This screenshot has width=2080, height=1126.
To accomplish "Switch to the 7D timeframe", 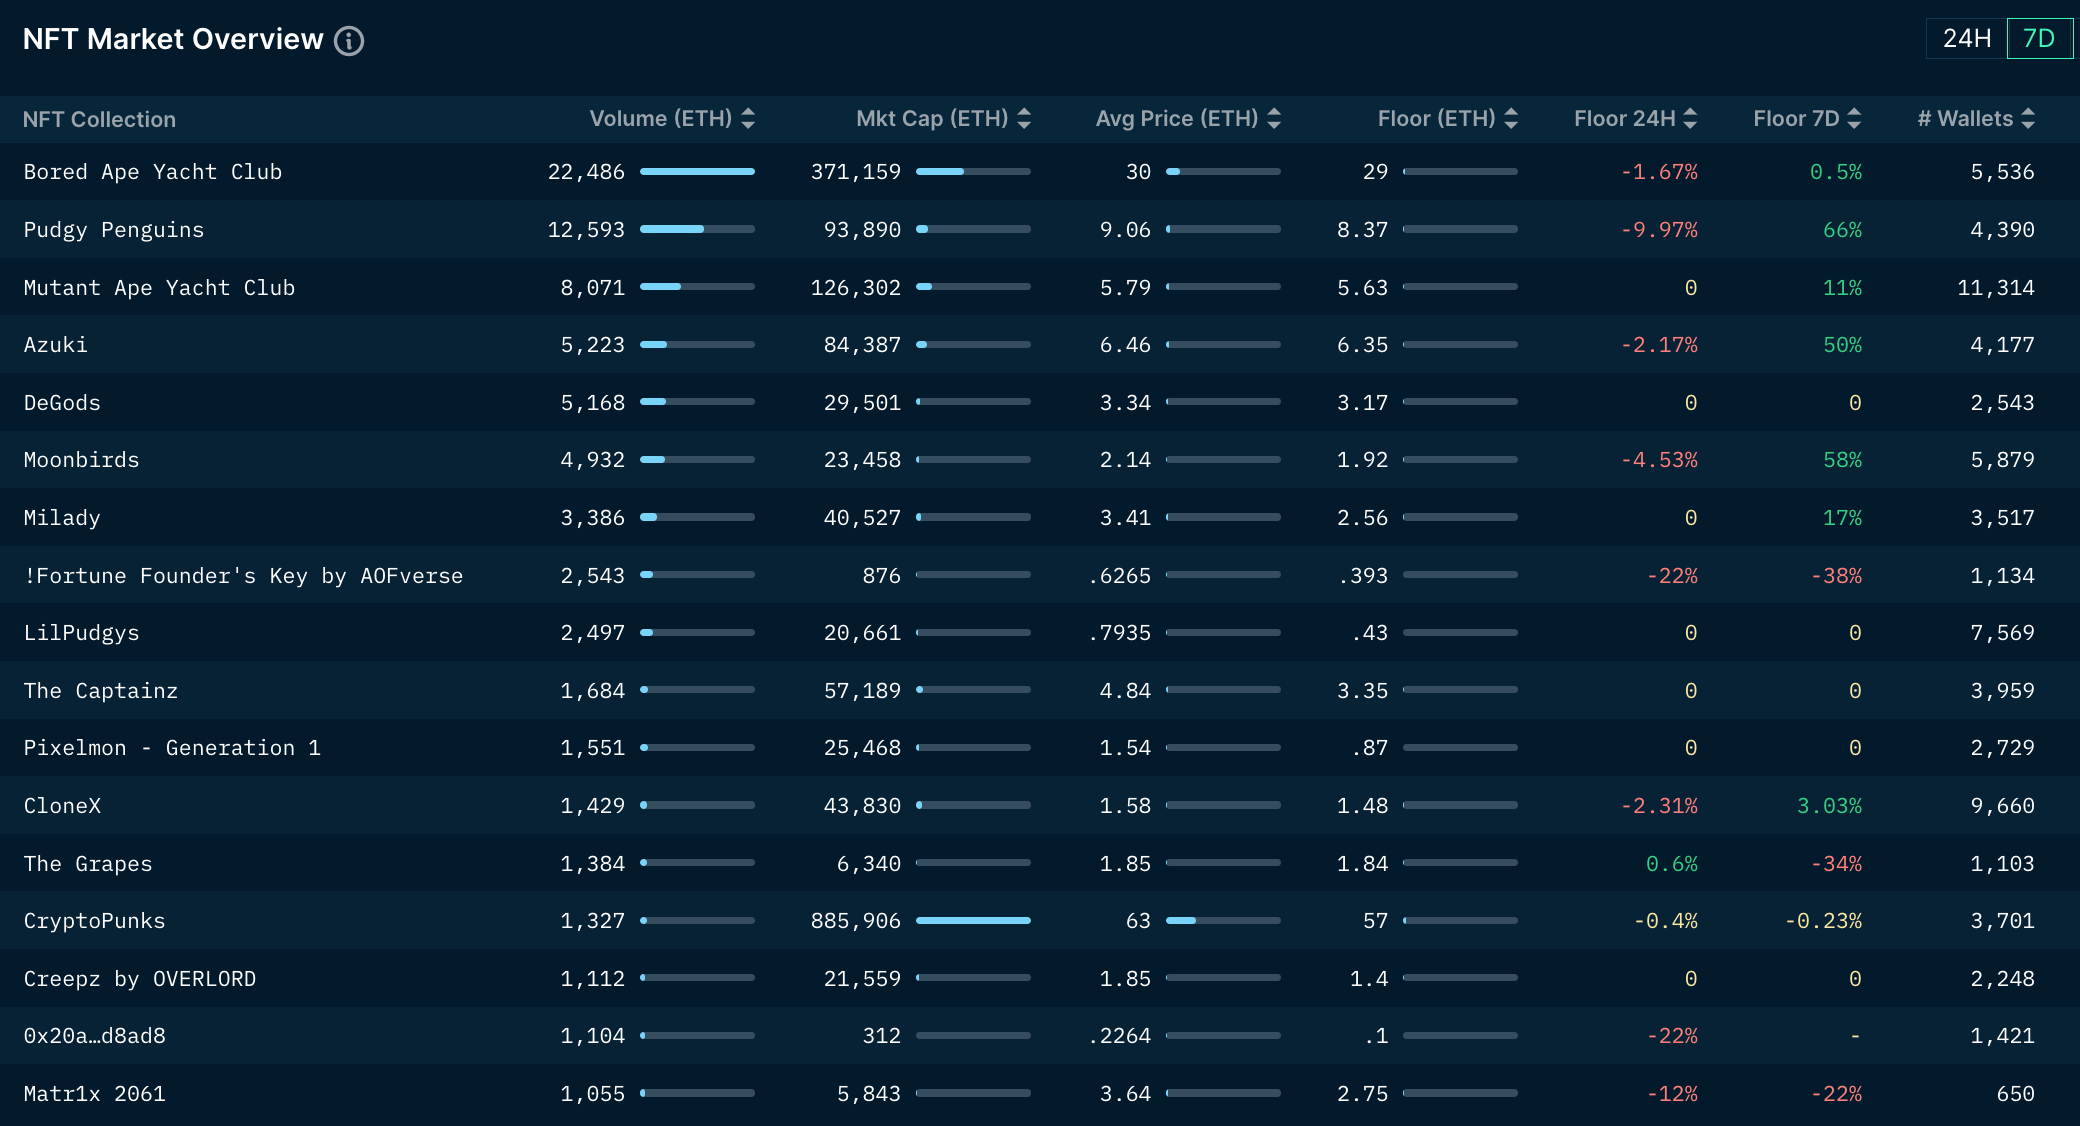I will tap(2039, 39).
